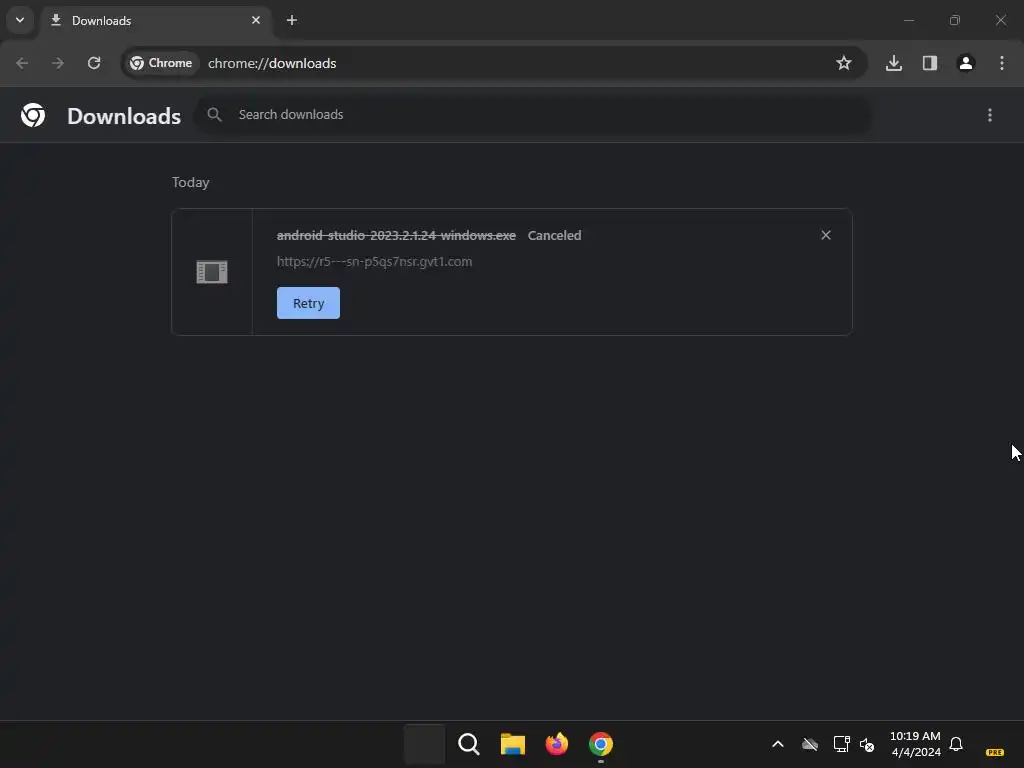Open a new tab with plus button

(x=292, y=20)
